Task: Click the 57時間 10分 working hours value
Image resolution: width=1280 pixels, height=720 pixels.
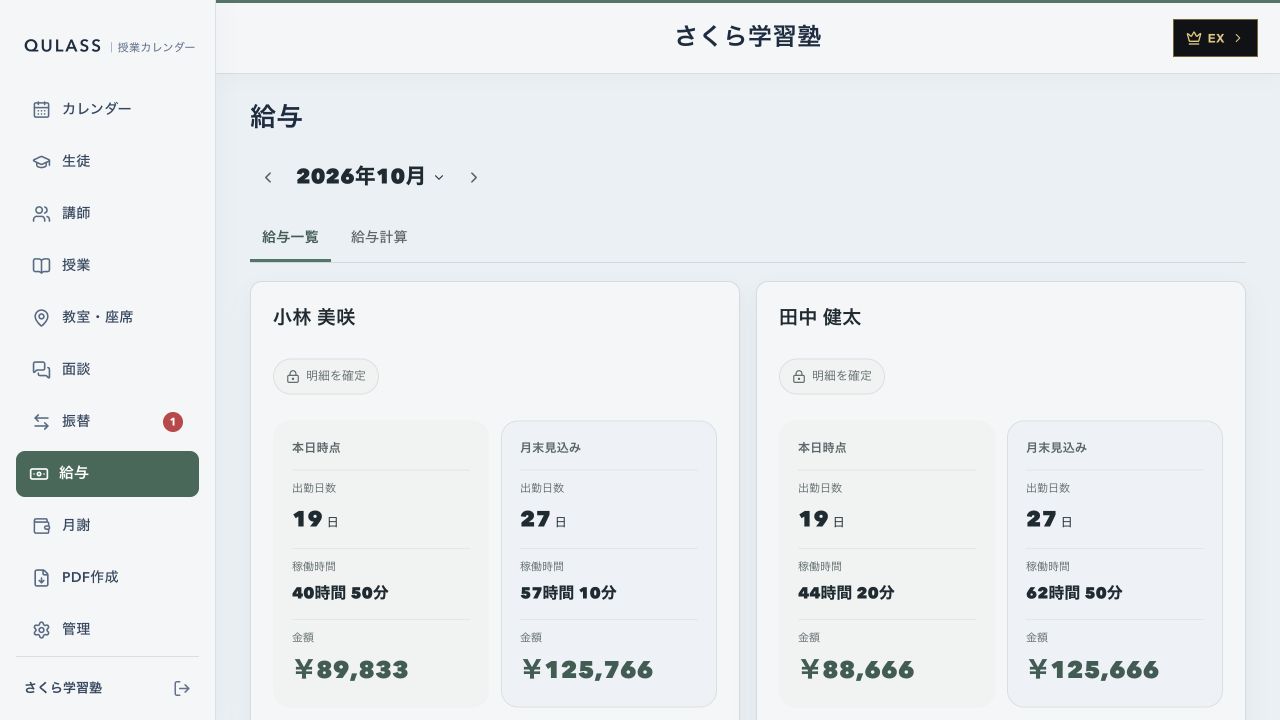Action: click(x=568, y=593)
